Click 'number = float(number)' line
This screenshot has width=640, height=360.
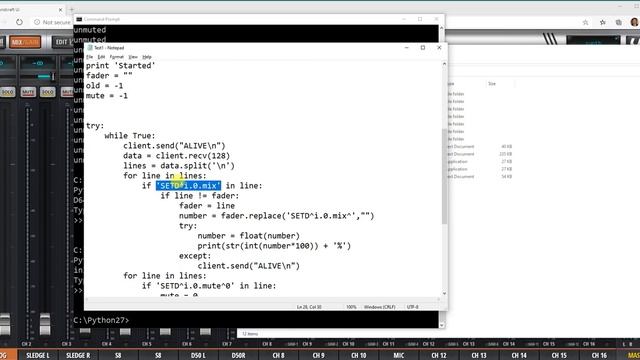click(x=249, y=236)
